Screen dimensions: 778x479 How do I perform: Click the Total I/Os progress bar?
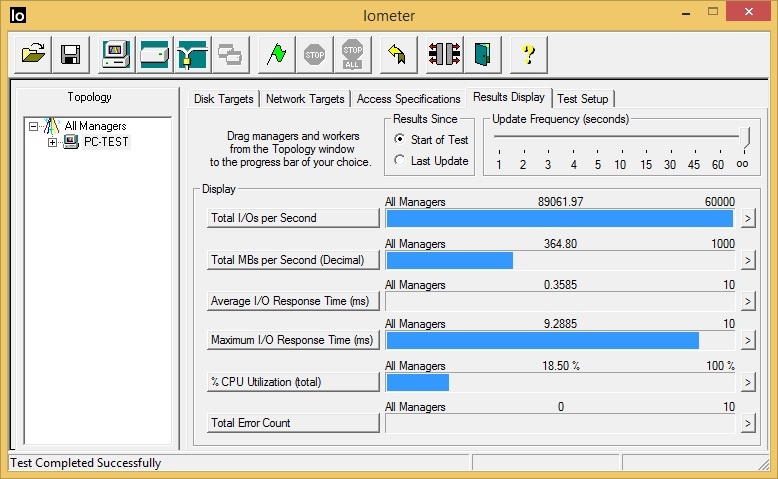[x=560, y=218]
